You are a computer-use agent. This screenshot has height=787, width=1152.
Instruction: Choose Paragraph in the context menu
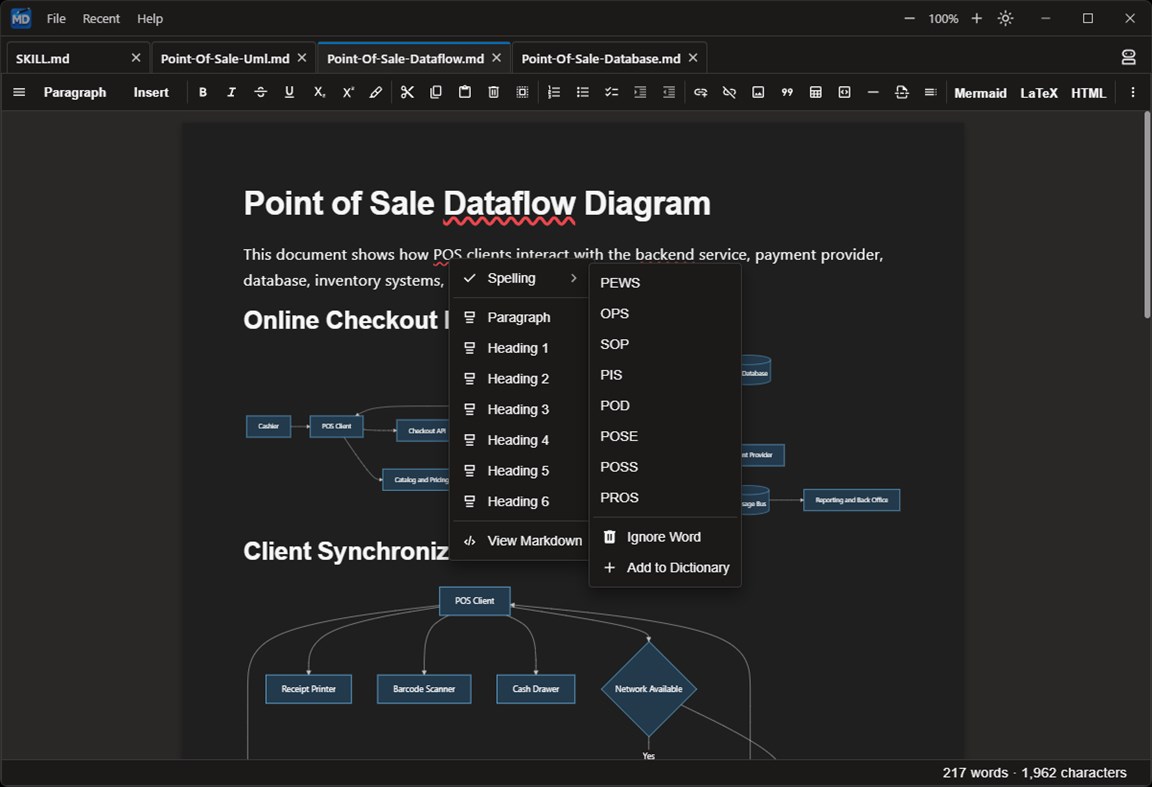coord(519,317)
